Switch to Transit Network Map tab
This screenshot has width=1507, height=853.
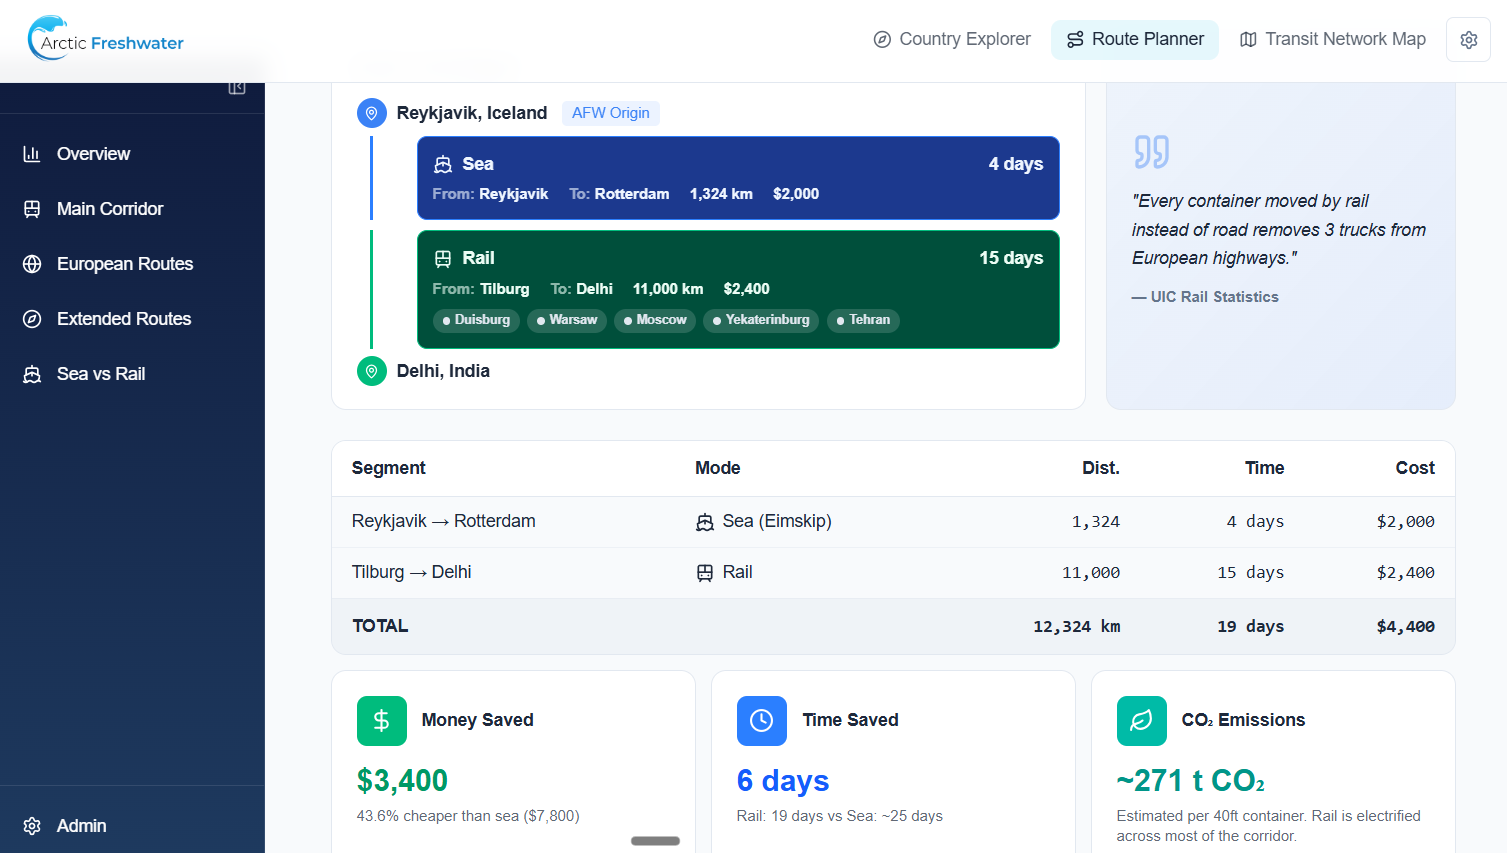pos(1333,40)
